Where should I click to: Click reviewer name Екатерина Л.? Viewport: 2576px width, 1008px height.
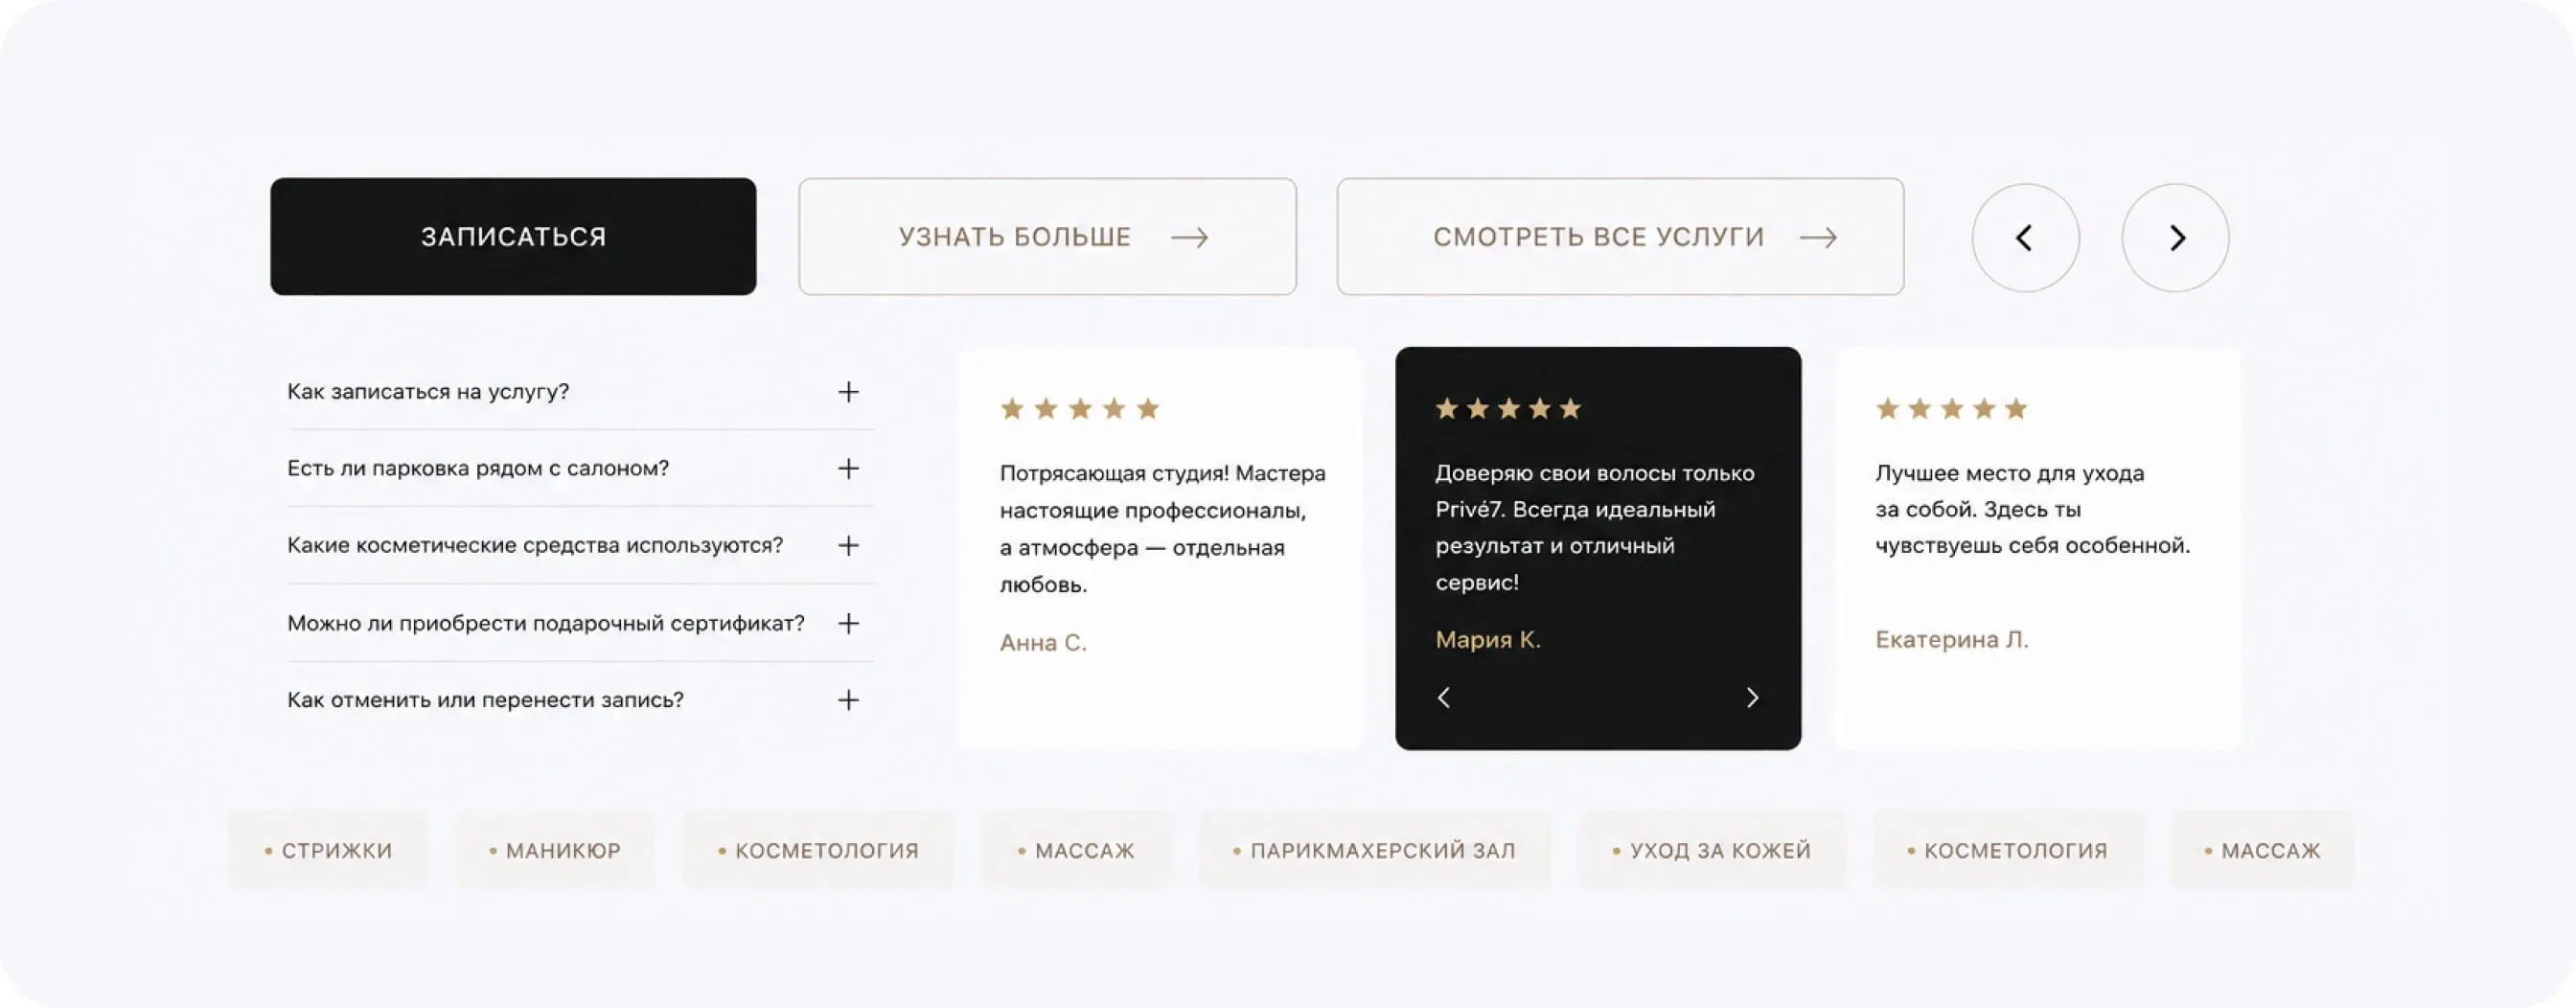1952,640
